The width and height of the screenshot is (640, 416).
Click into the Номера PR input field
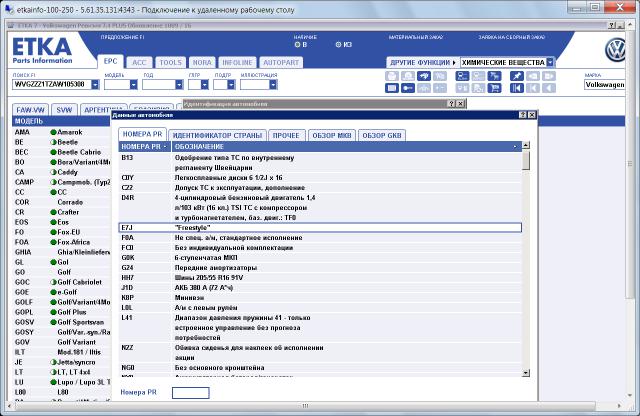point(191,393)
